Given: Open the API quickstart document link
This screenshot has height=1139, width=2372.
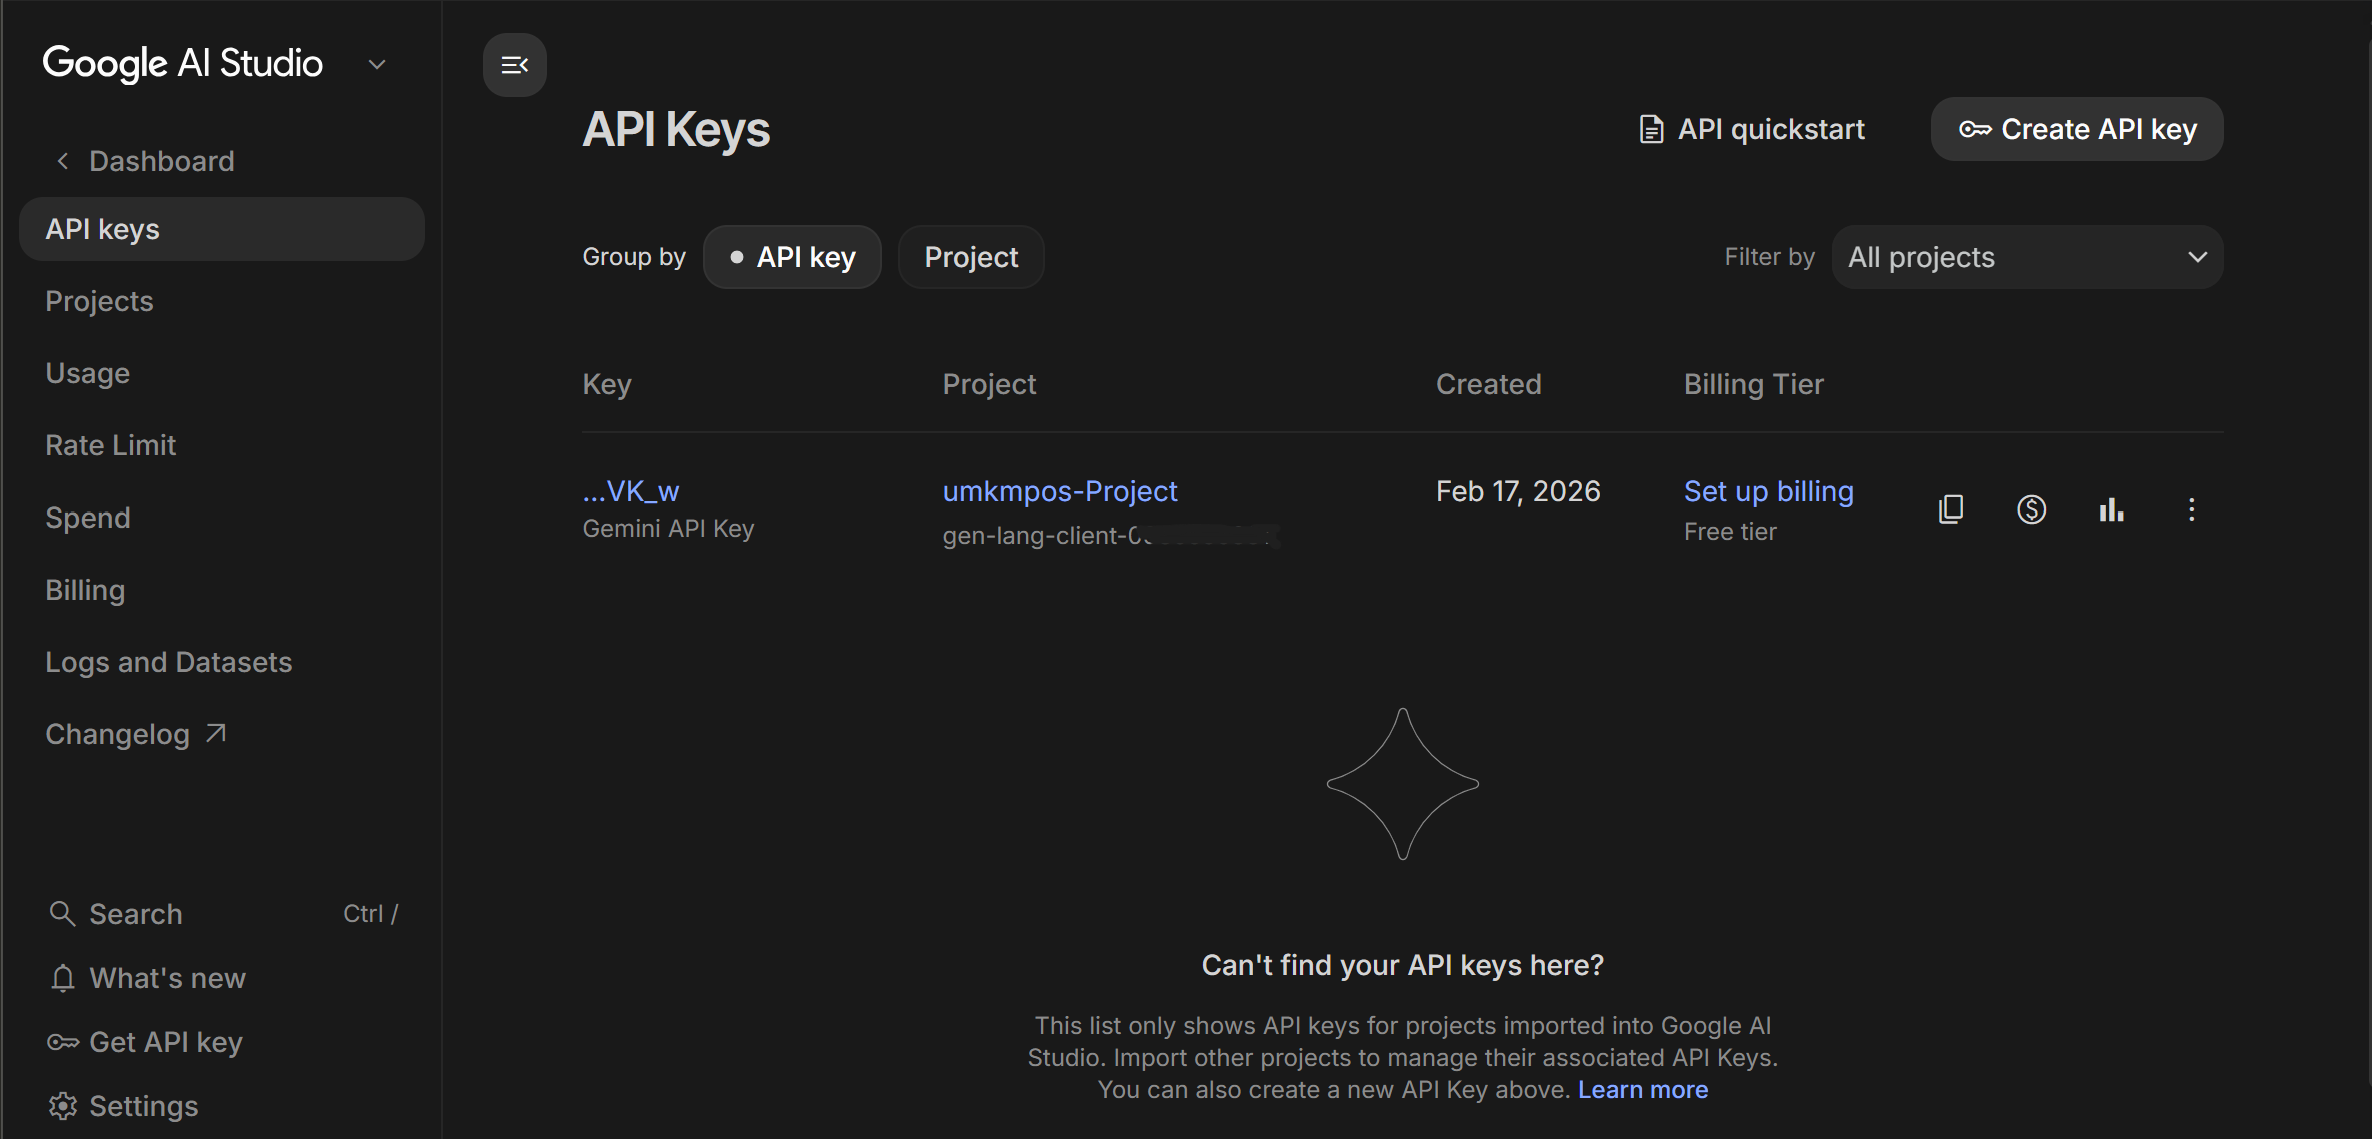Looking at the screenshot, I should (x=1752, y=129).
